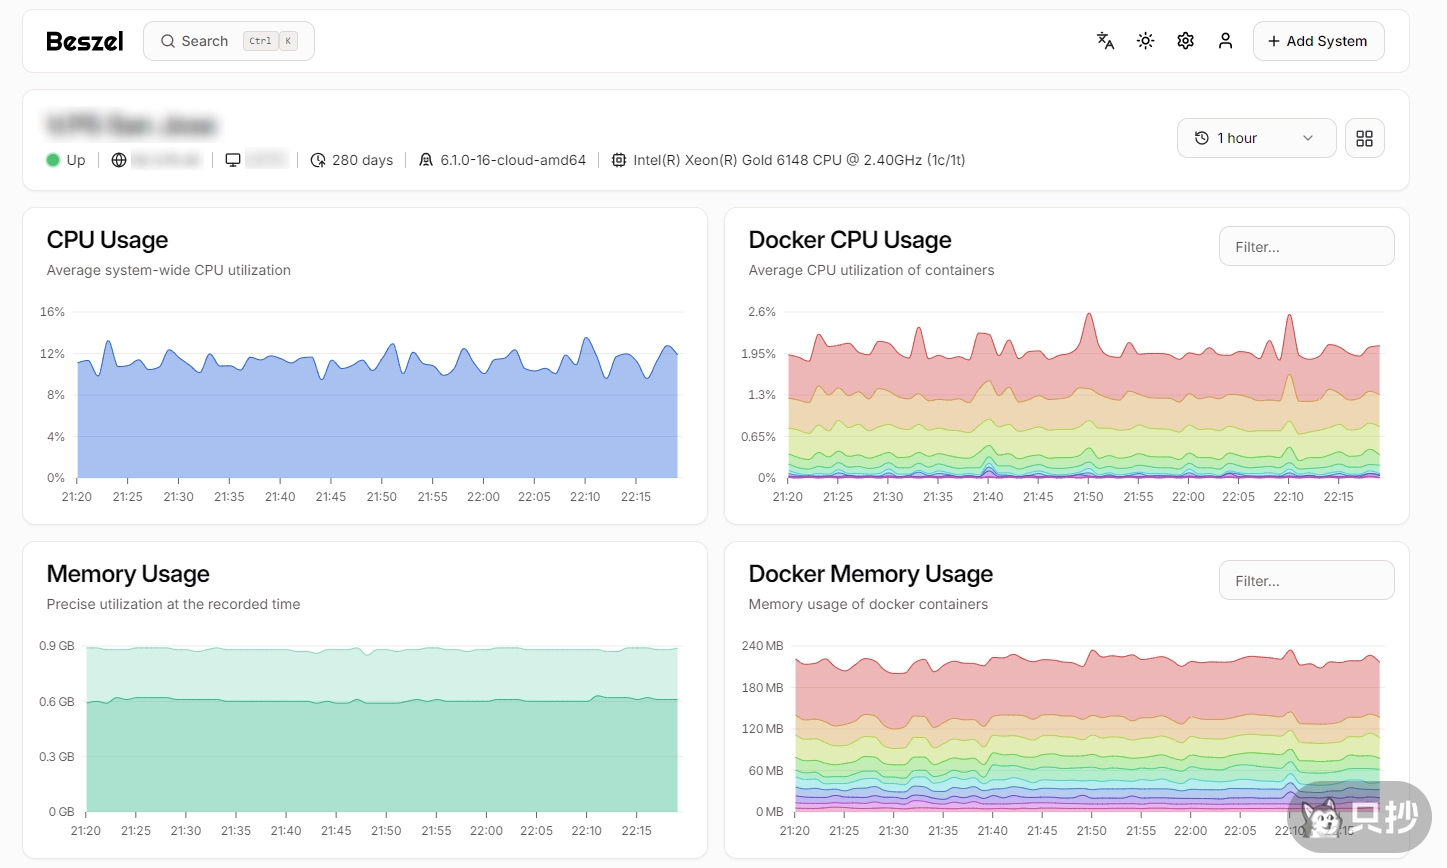
Task: Toggle the light/dark theme sun icon
Action: (x=1145, y=41)
